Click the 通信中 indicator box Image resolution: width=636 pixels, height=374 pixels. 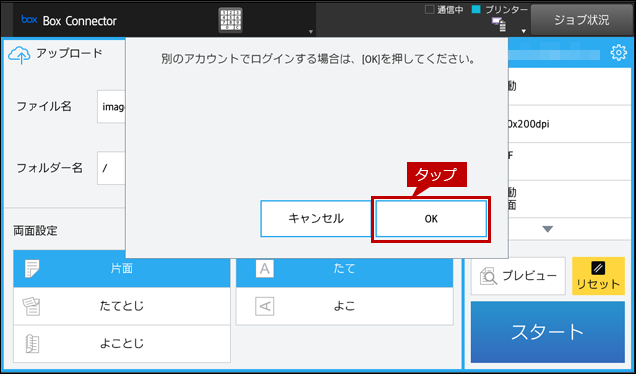tap(430, 9)
